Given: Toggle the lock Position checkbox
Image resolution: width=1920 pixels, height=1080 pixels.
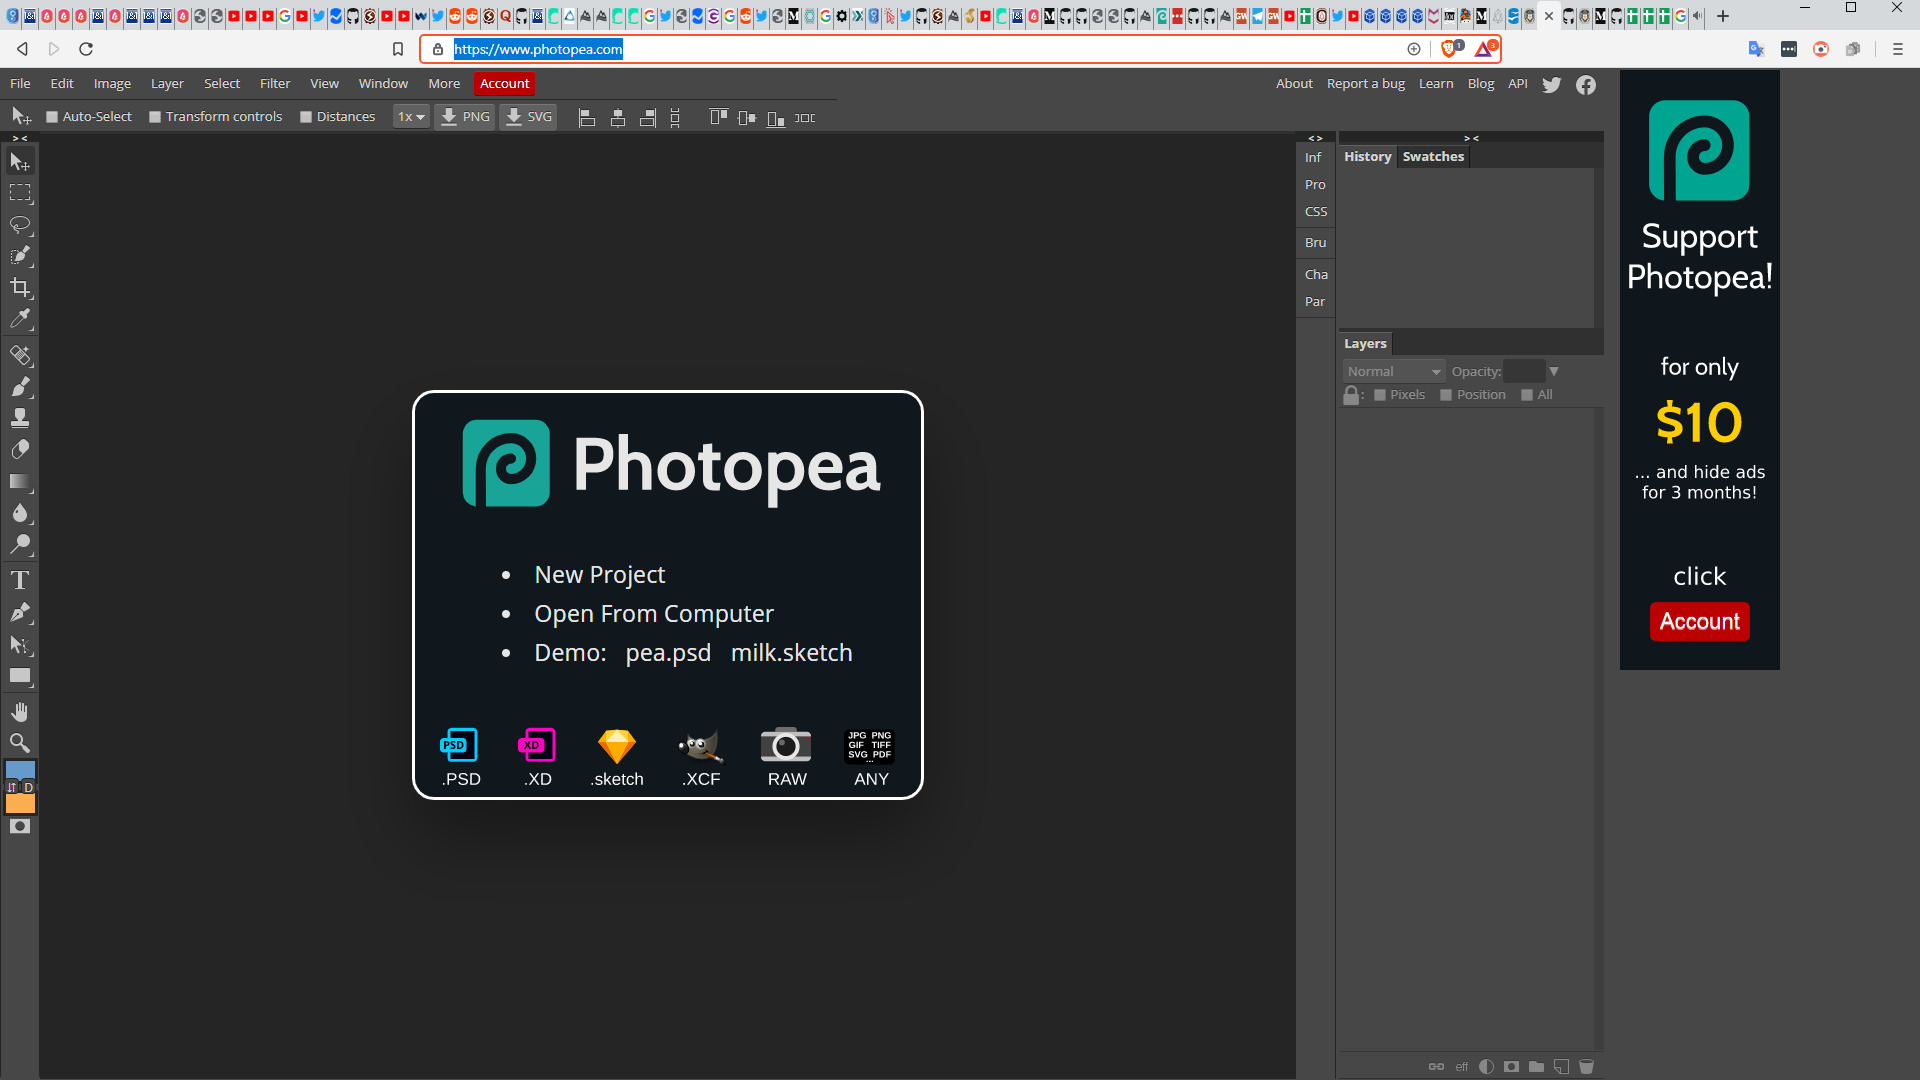Looking at the screenshot, I should pyautogui.click(x=1446, y=395).
